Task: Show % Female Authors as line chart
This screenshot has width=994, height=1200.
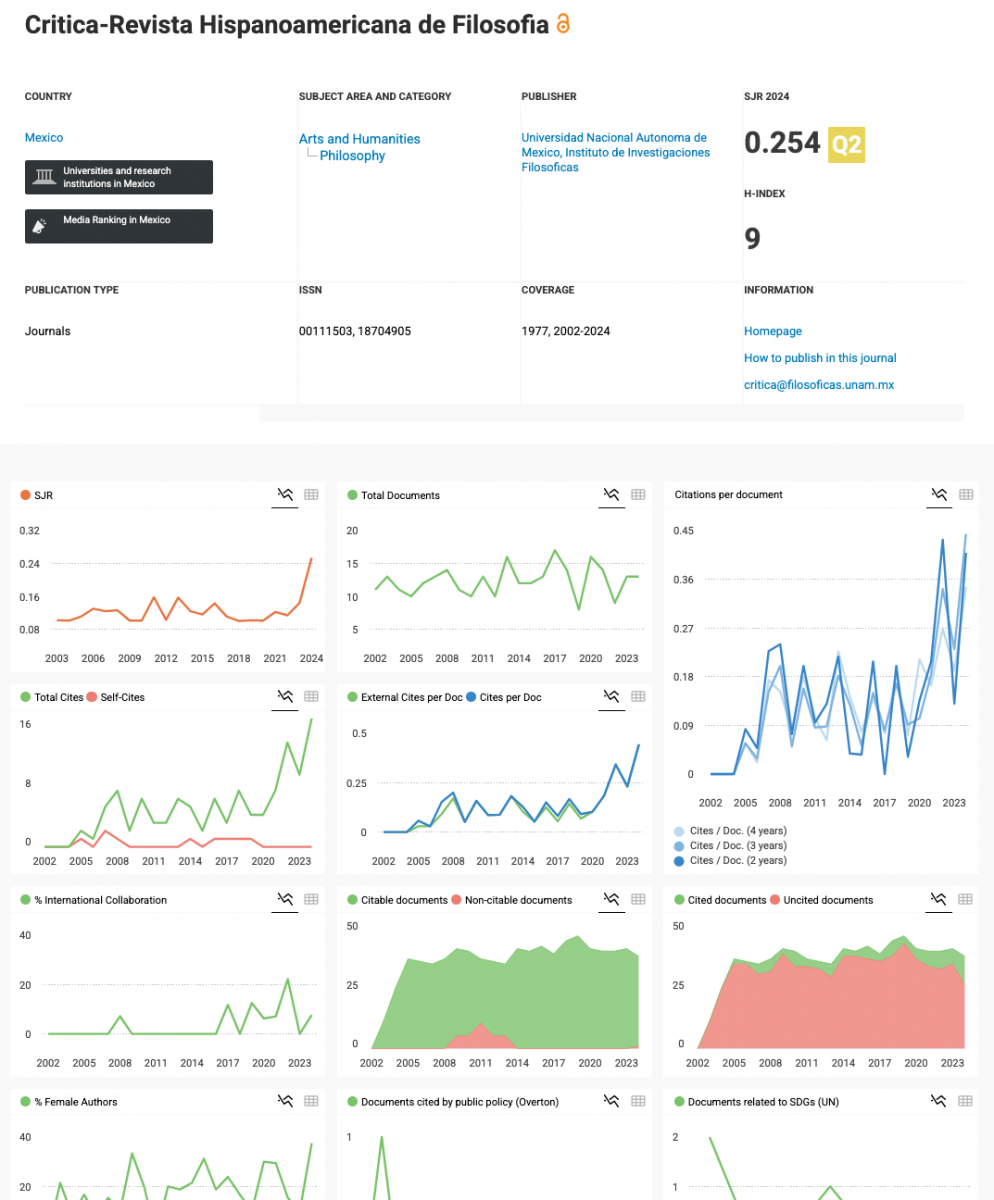Action: (x=285, y=1101)
